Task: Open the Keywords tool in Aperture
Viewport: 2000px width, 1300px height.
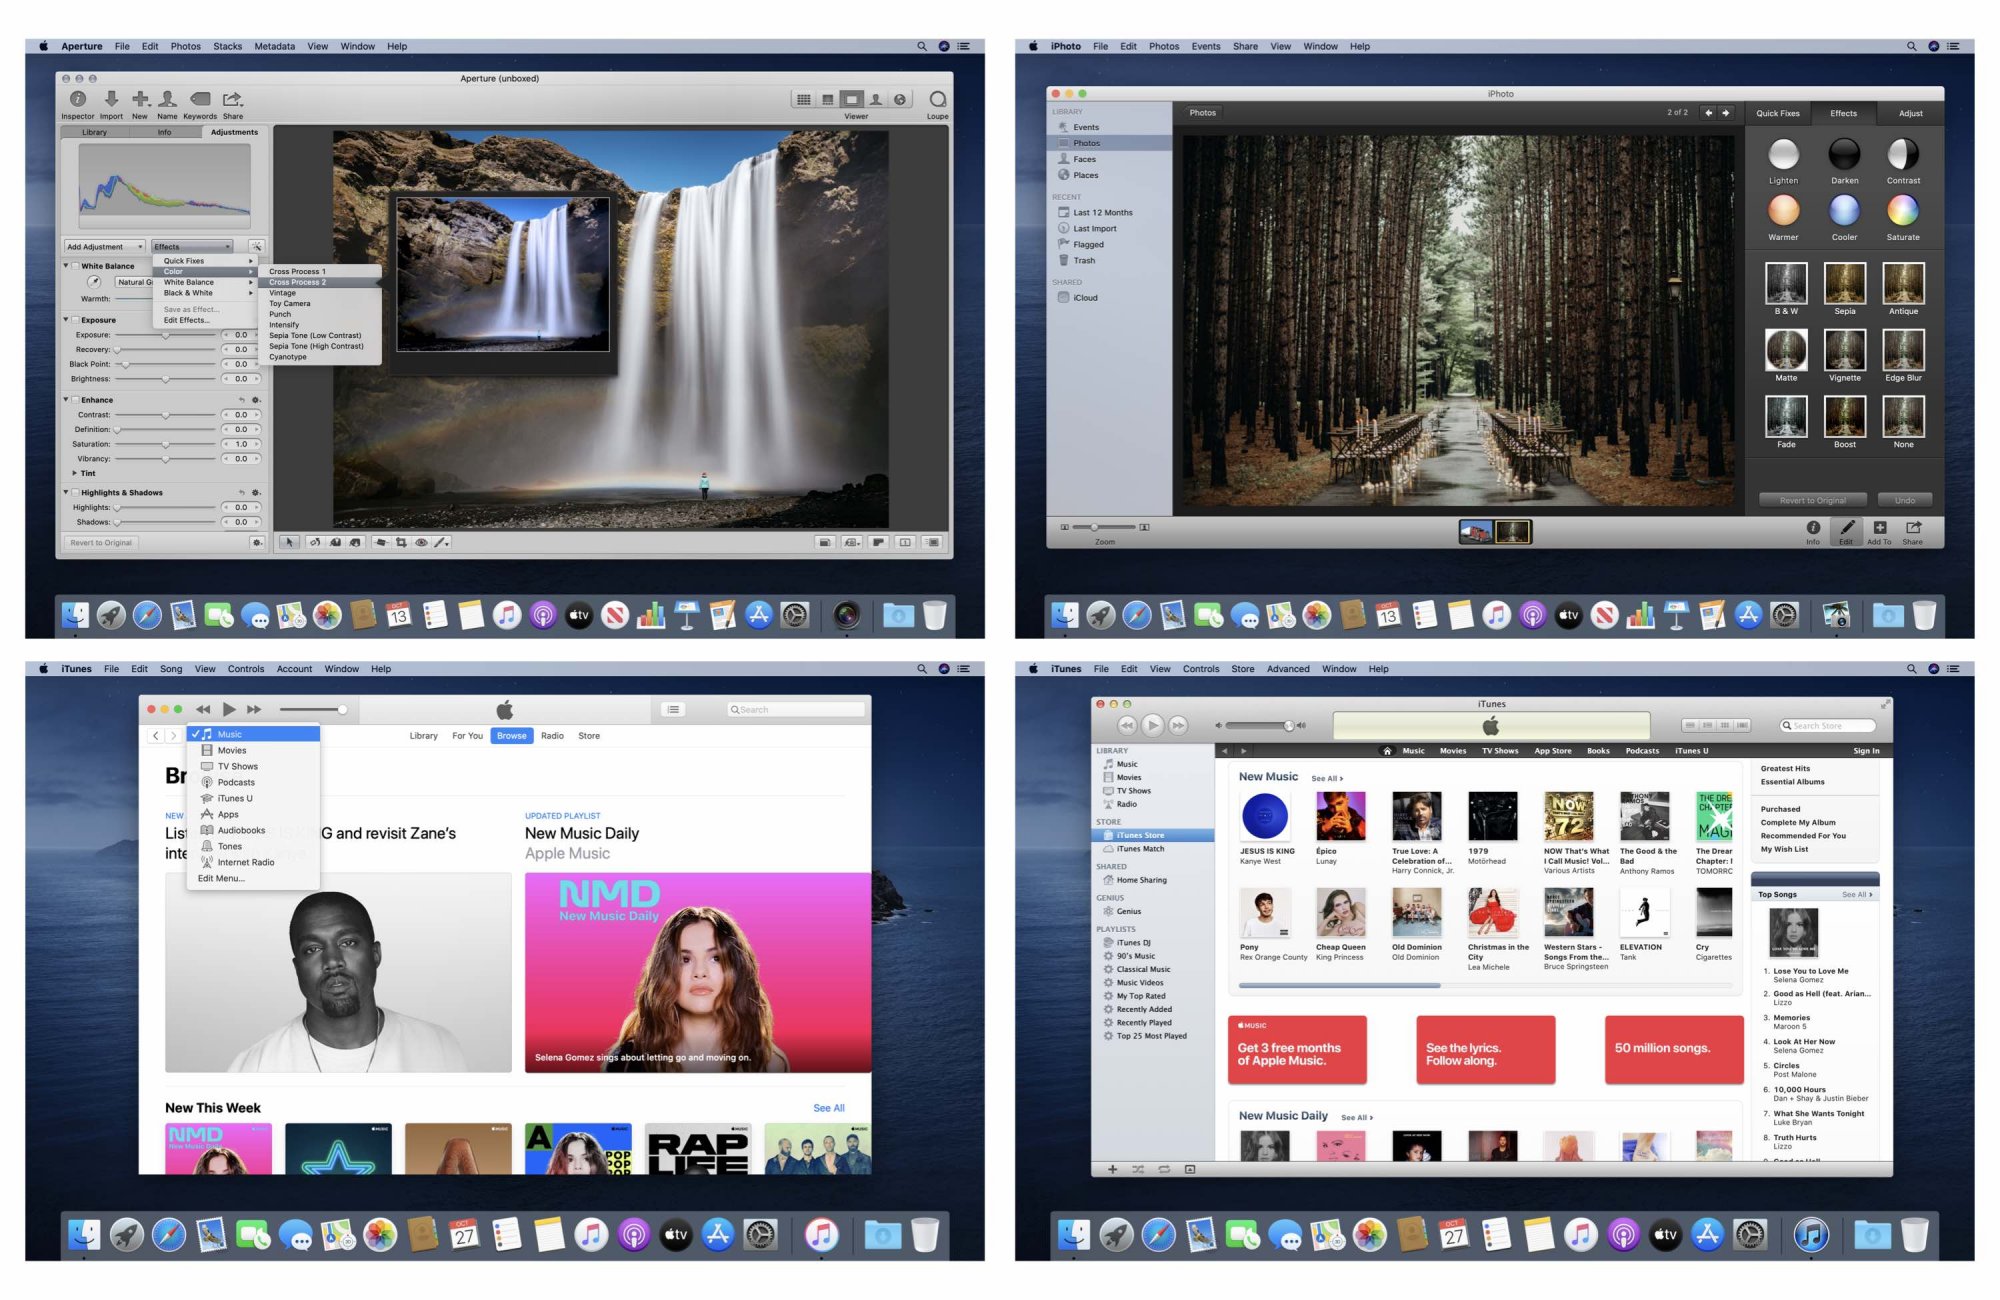Action: pyautogui.click(x=200, y=99)
